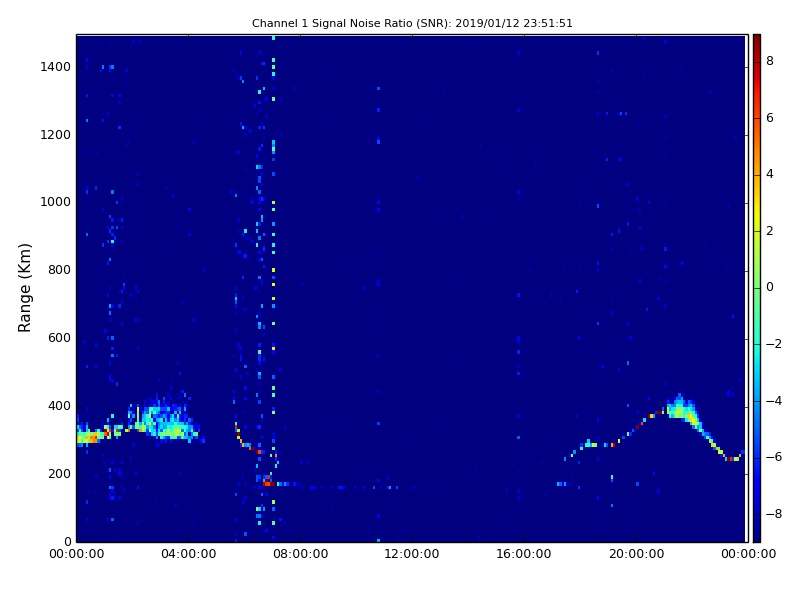800x600 pixels.
Task: Click the colorbar value −2 label
Action: coord(773,344)
